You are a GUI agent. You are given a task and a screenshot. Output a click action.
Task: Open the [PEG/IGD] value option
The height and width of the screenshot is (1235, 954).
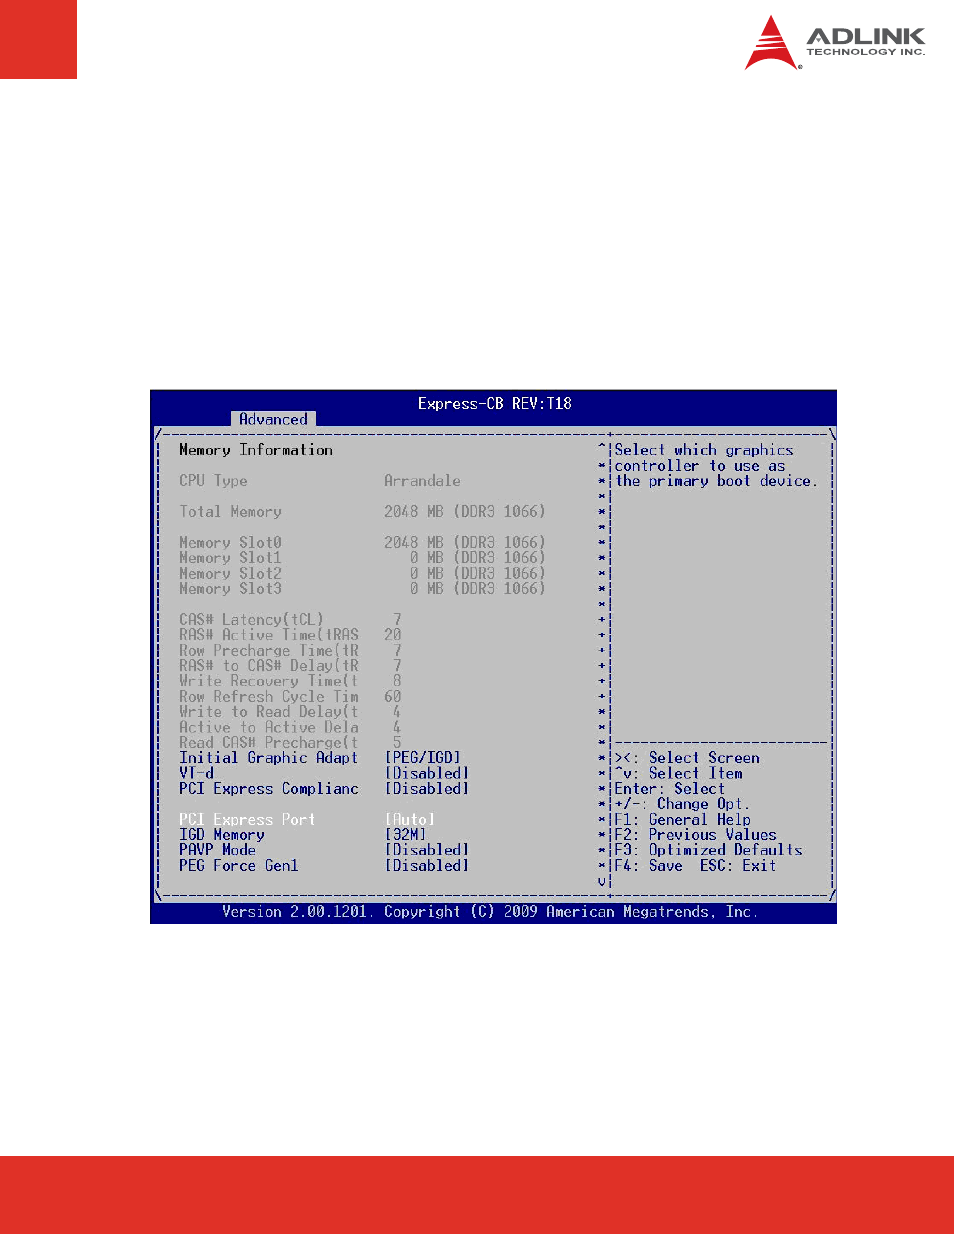423,758
